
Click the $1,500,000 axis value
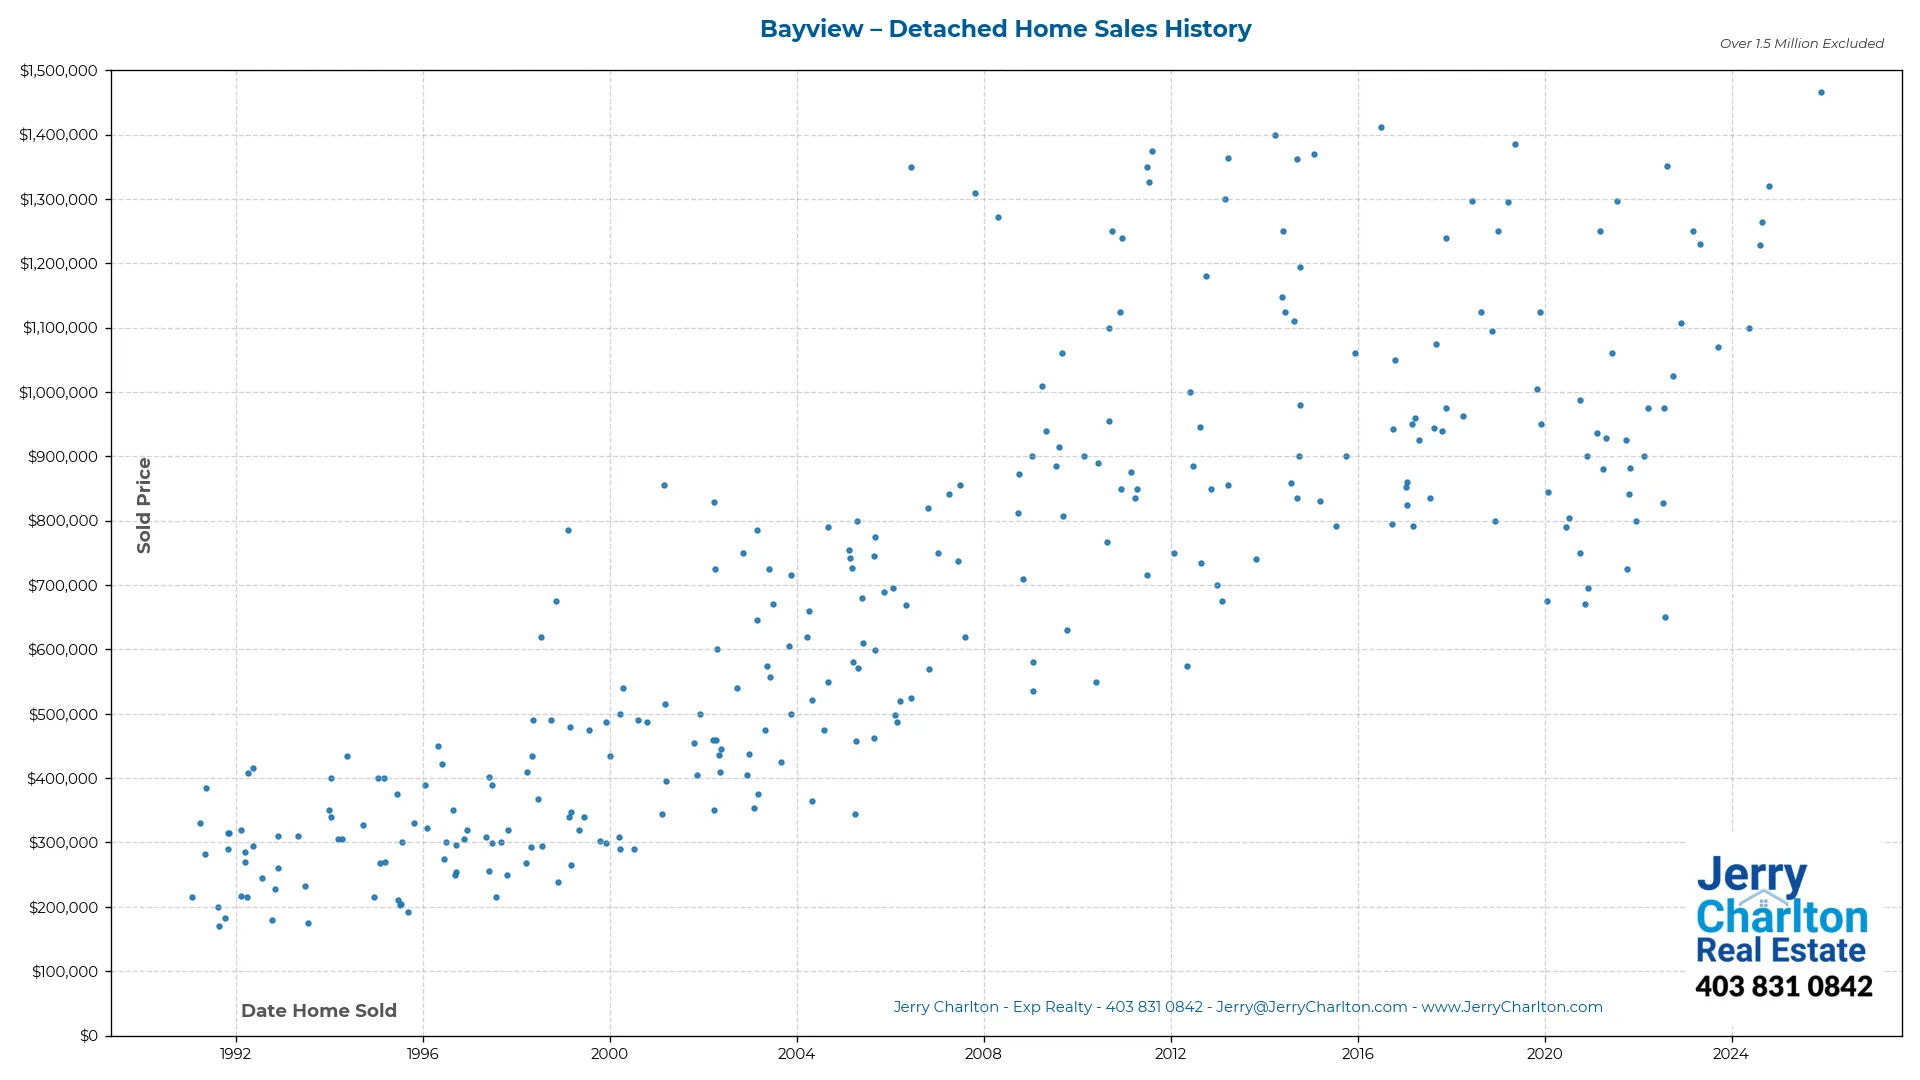(60, 70)
